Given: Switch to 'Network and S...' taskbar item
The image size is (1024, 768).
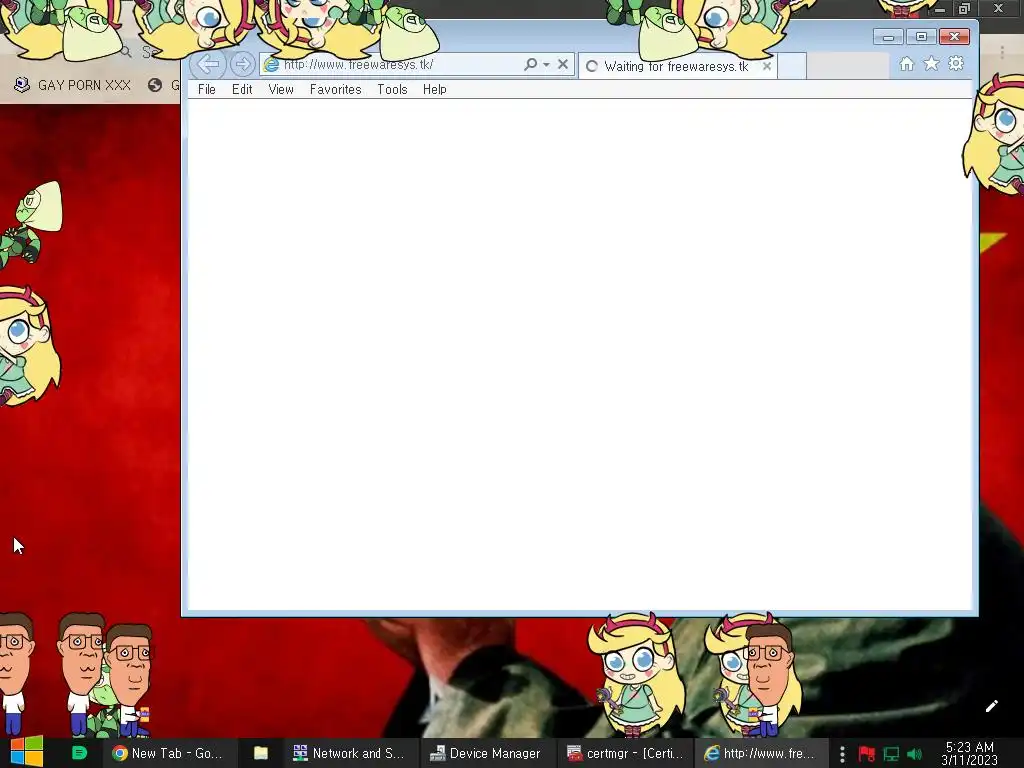Looking at the screenshot, I should (x=349, y=753).
